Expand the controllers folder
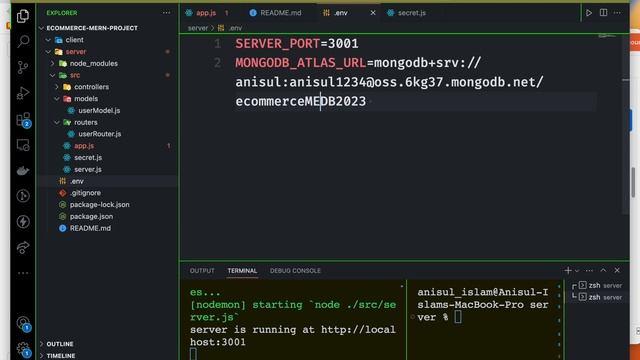 (108, 87)
